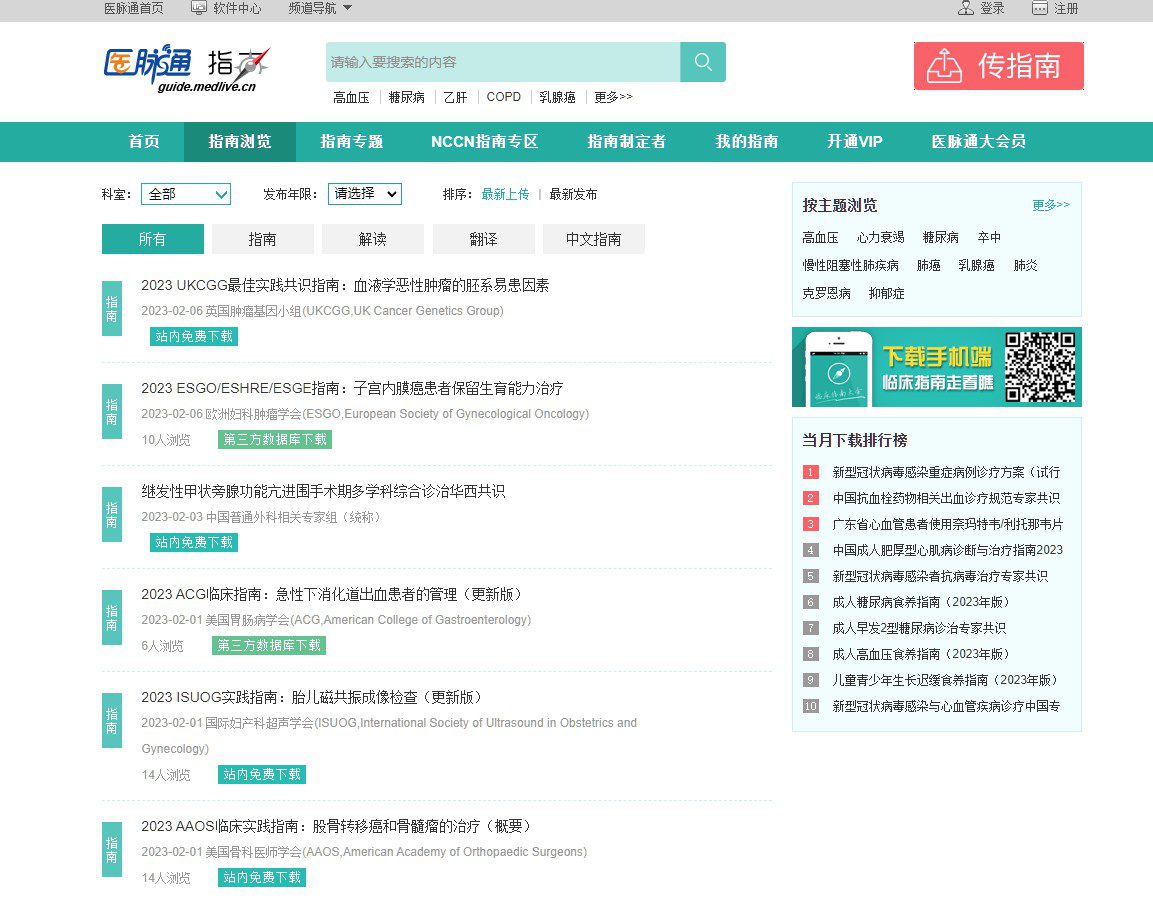1153x900 pixels.
Task: Open 2023 UKCGG最佳实践共识指南 title
Action: 345,285
